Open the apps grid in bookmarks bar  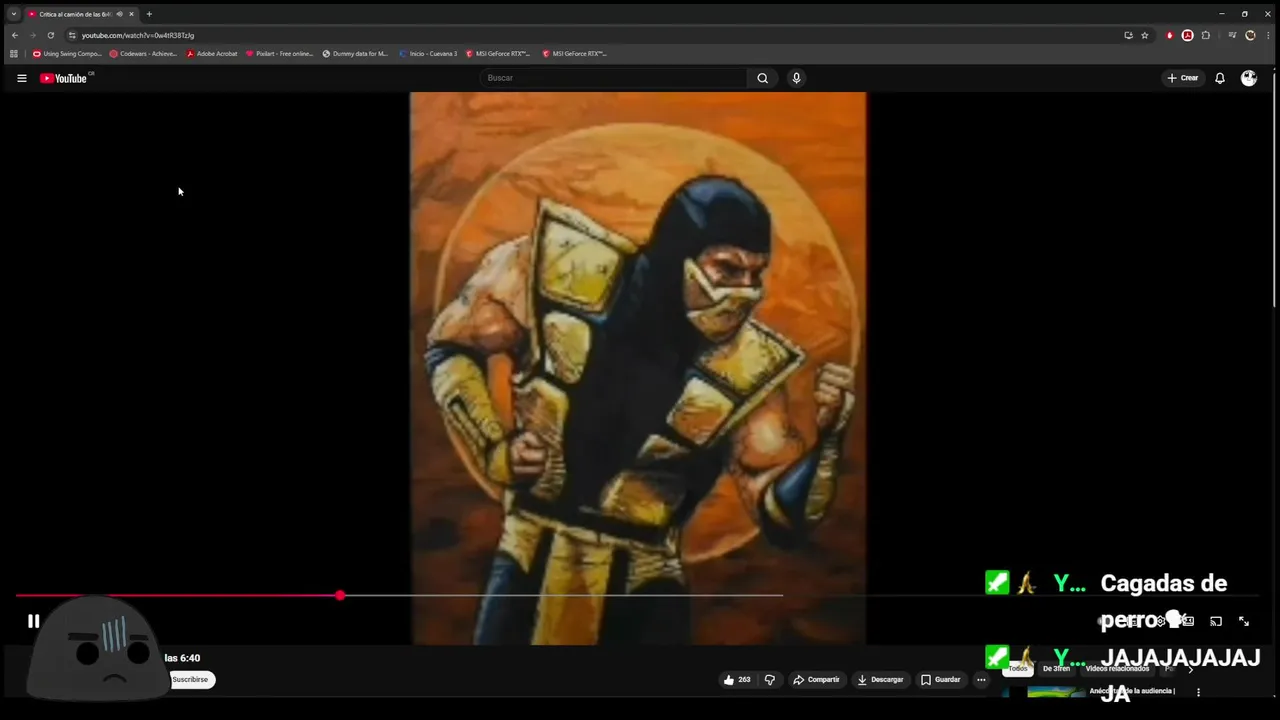[14, 54]
